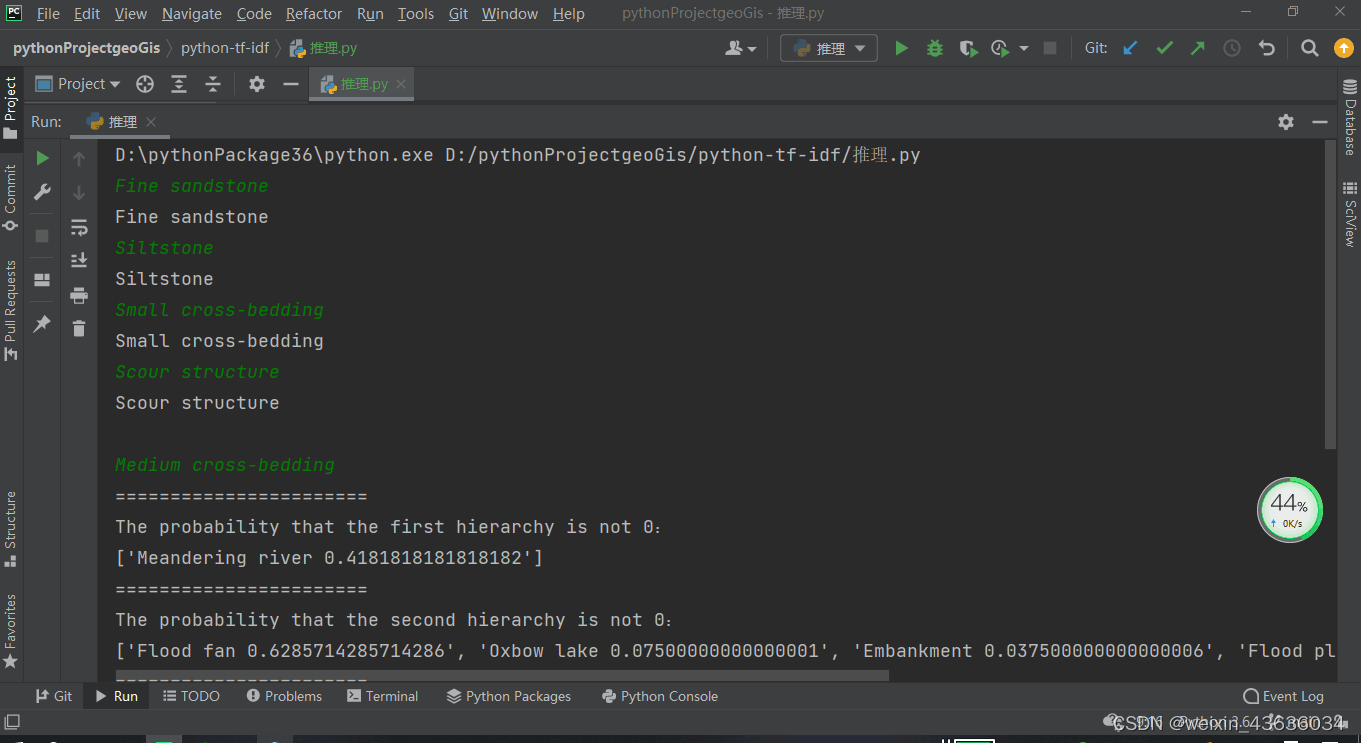Toggle the Favorites side panel
Image resolution: width=1361 pixels, height=743 pixels.
point(11,631)
